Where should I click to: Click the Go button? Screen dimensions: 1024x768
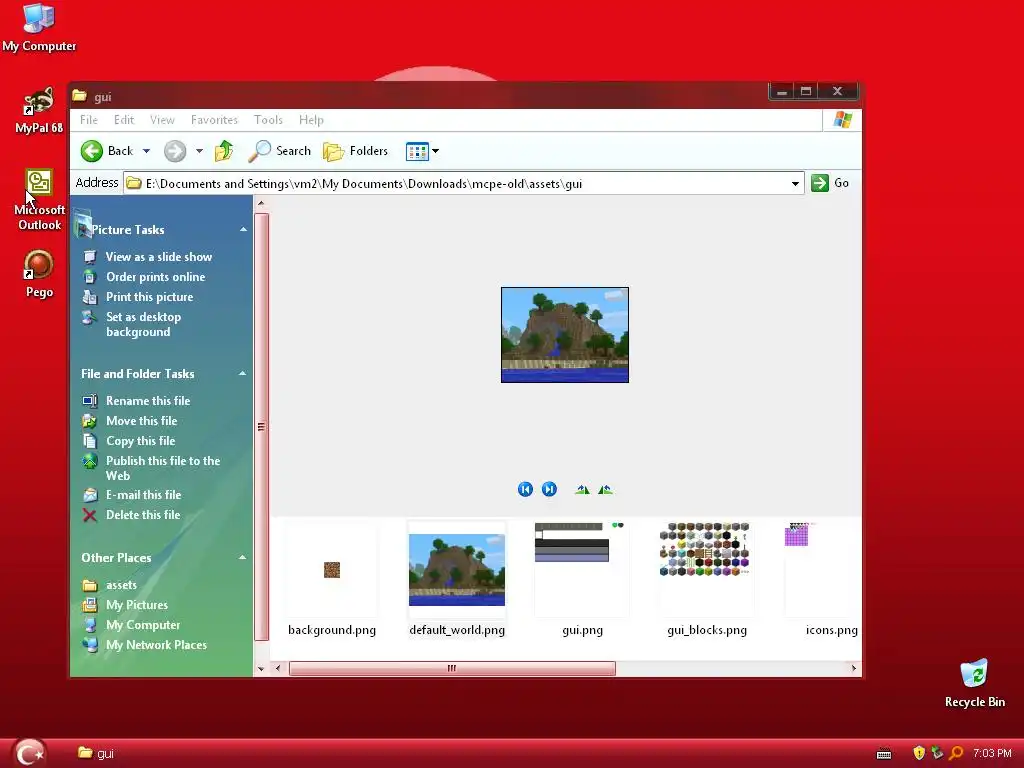coord(830,183)
